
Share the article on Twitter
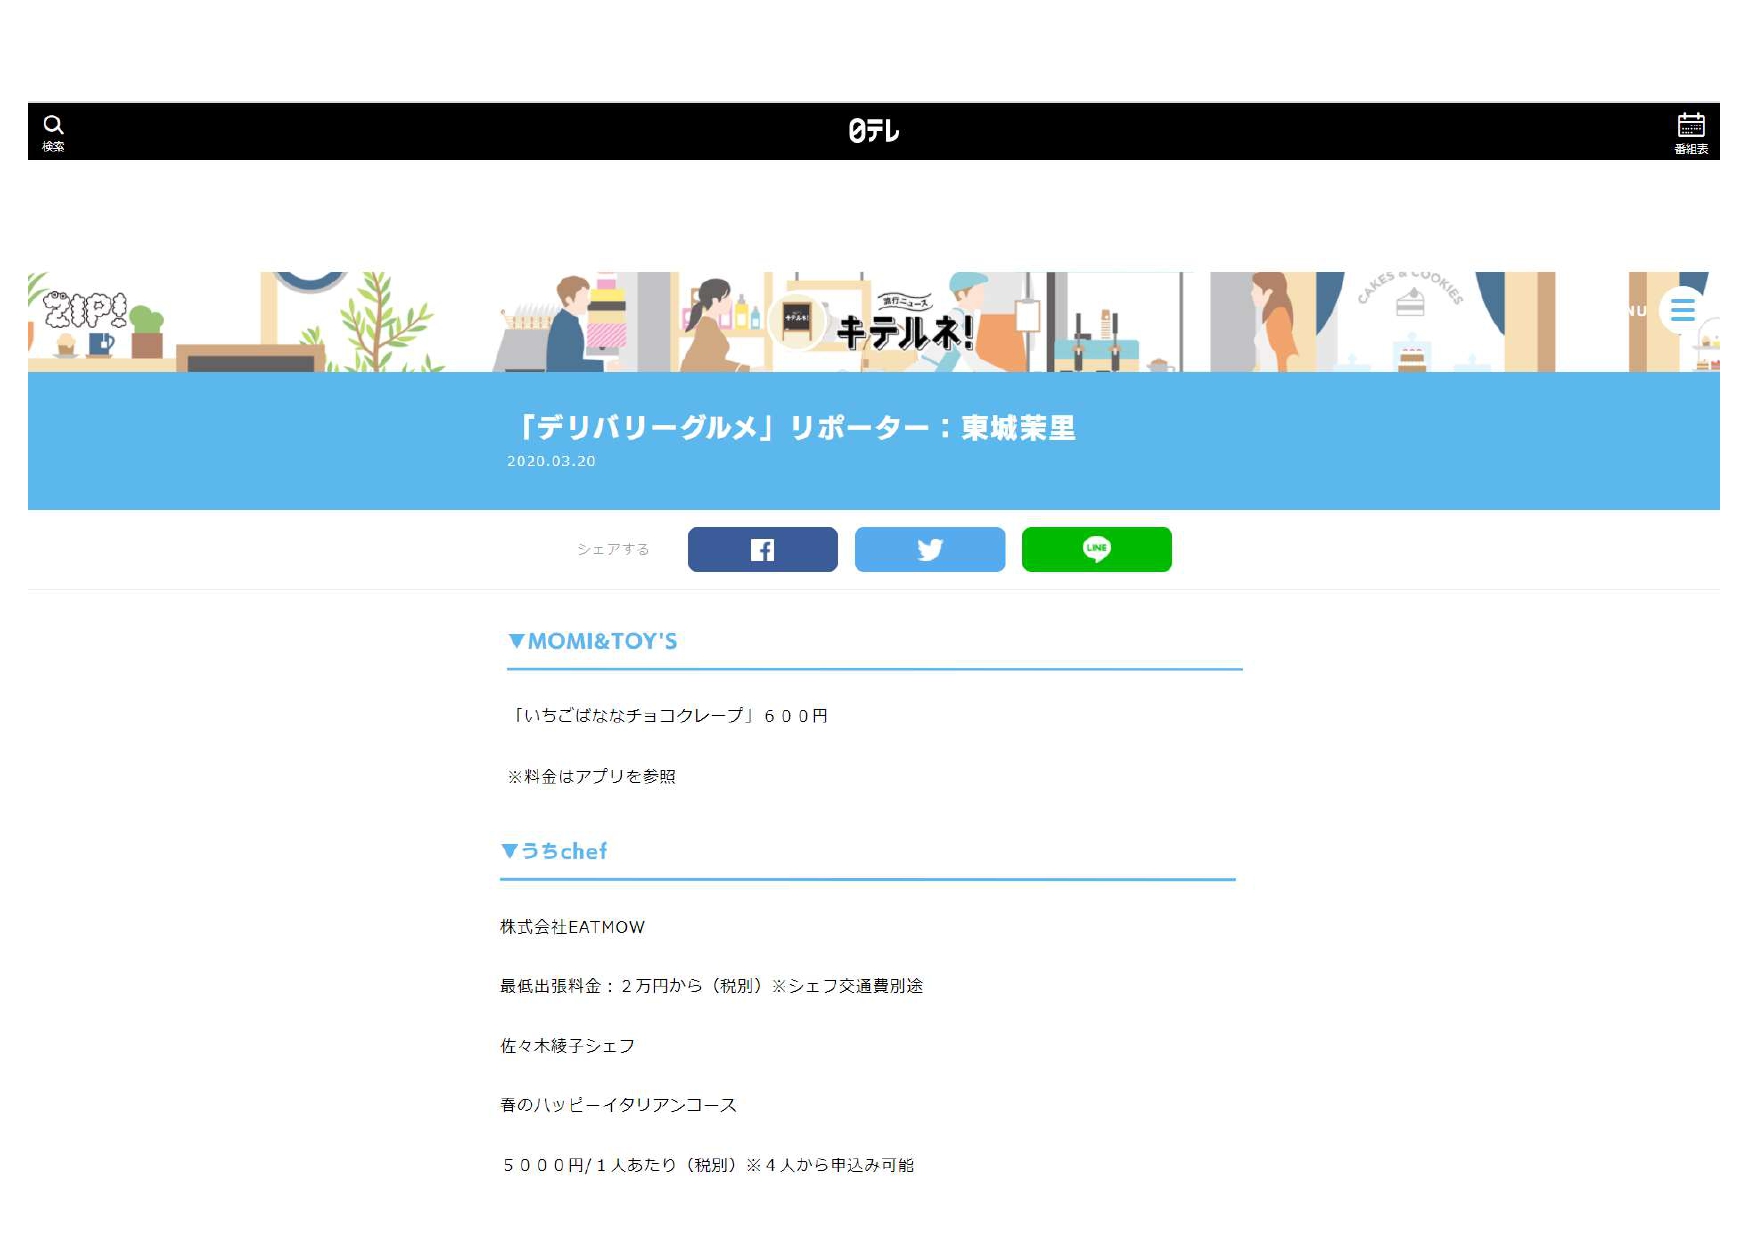929,549
